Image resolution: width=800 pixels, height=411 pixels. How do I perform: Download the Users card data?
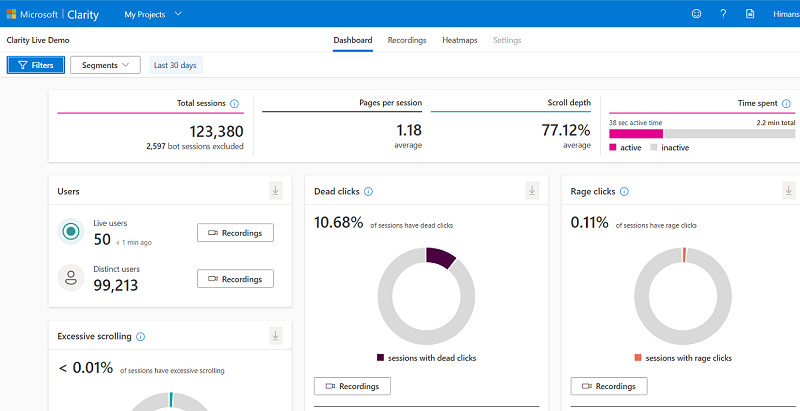click(275, 191)
